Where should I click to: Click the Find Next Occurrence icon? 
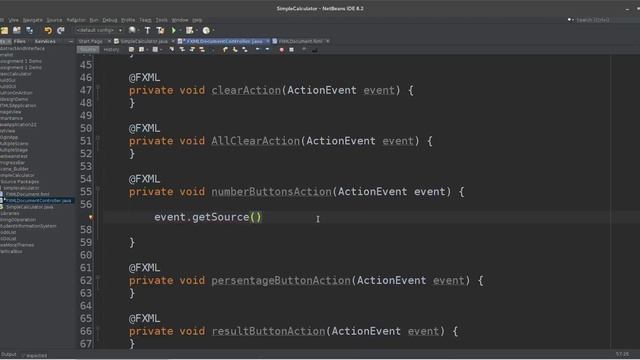click(192, 50)
